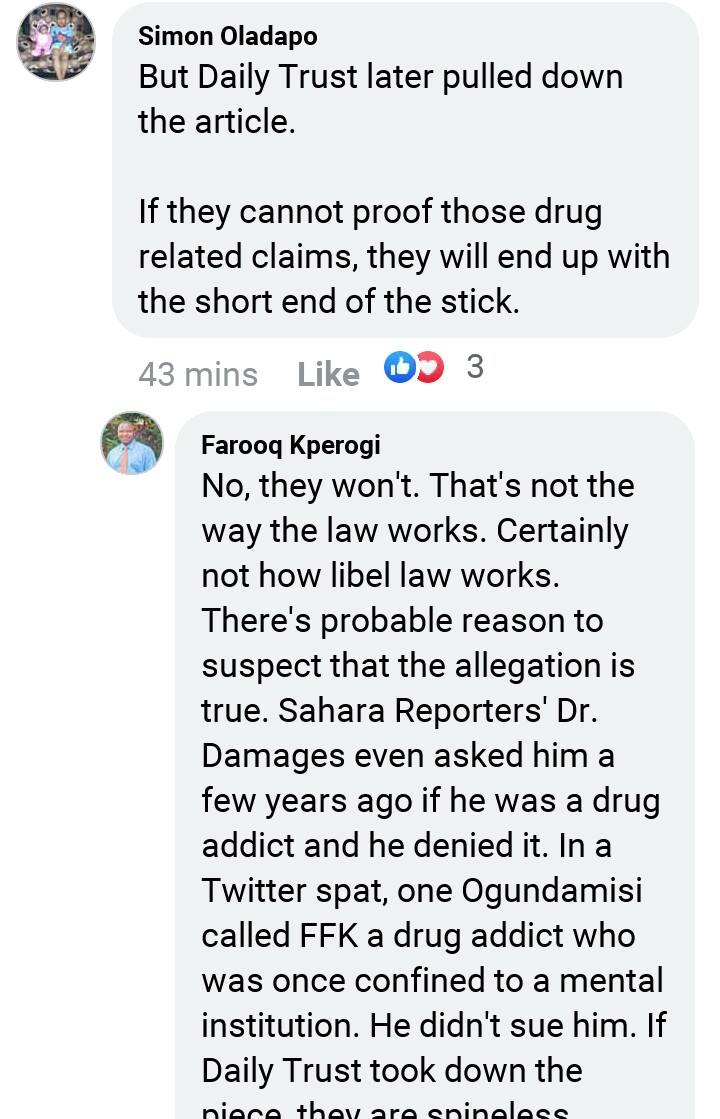Screen dimensions: 720x1119
Task: Open Simon Oladapo's profile picture
Action: pos(56,41)
